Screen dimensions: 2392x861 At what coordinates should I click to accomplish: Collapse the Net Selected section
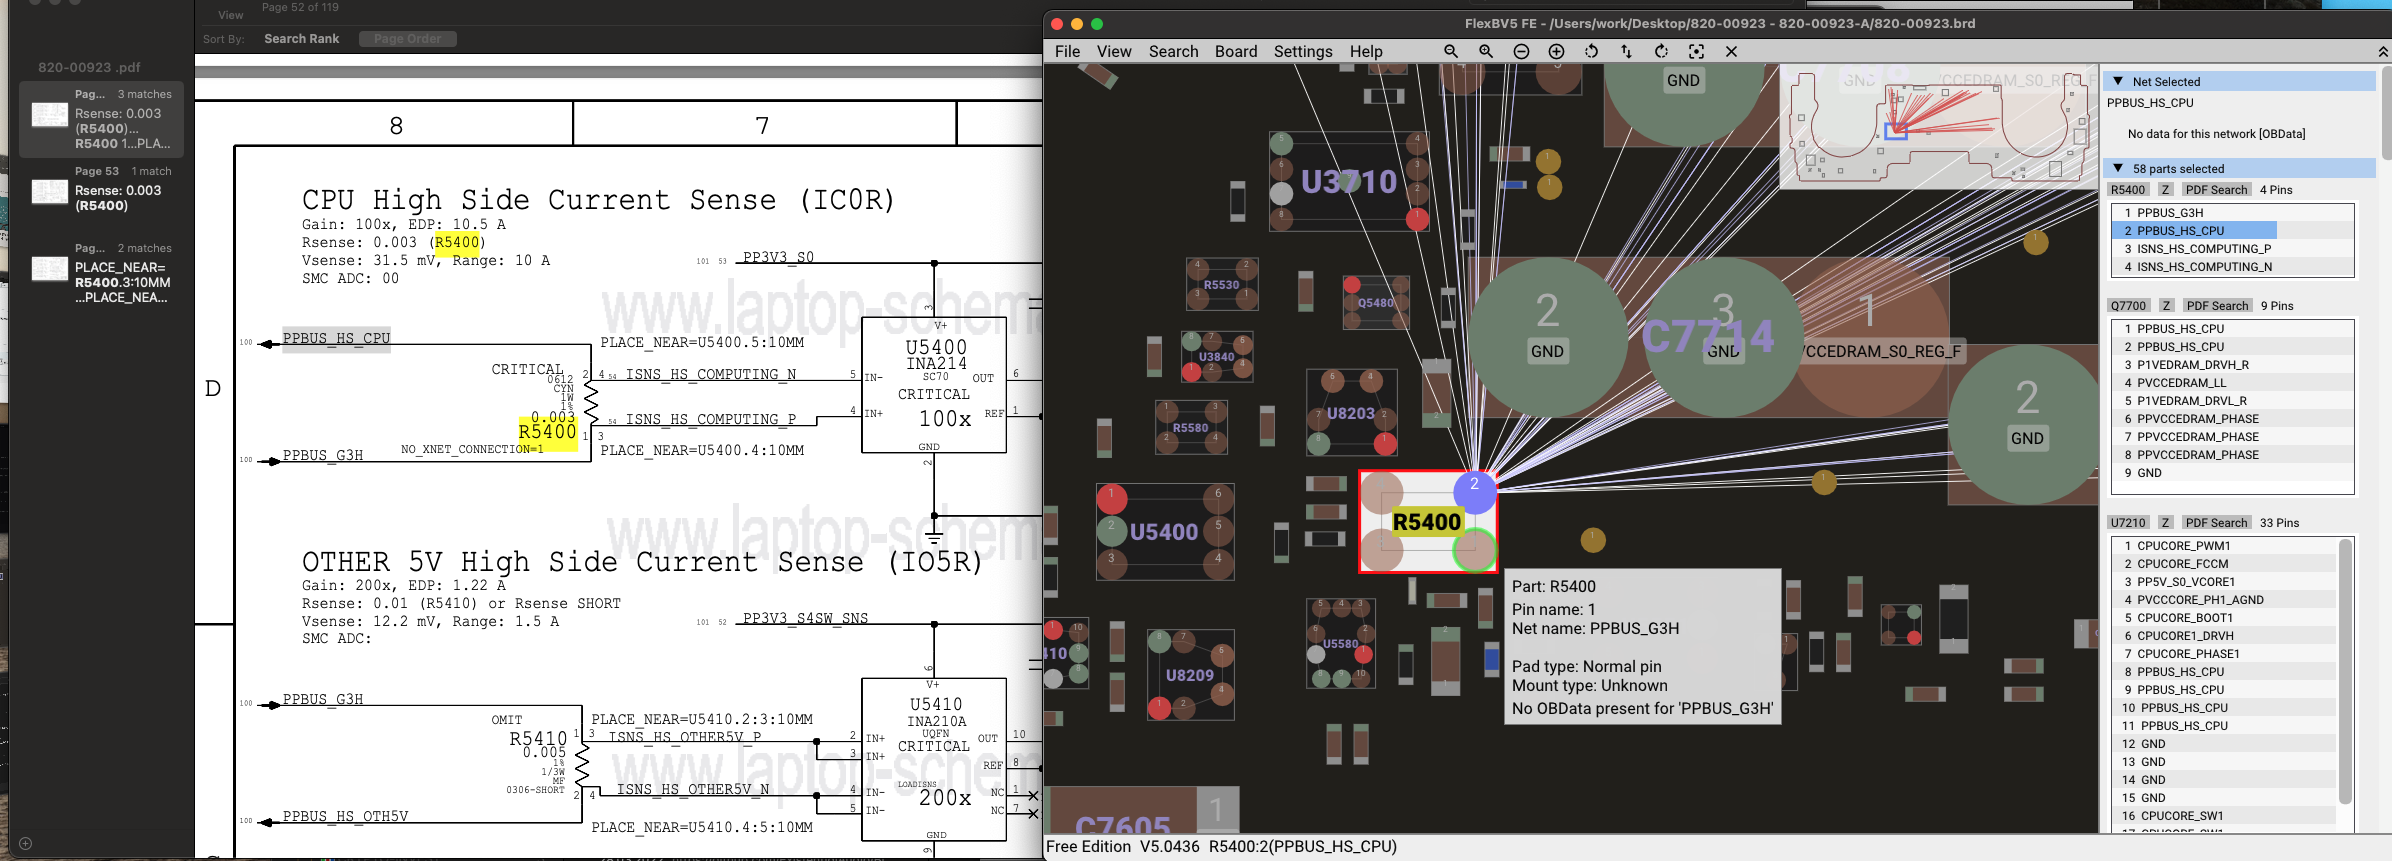[2118, 81]
